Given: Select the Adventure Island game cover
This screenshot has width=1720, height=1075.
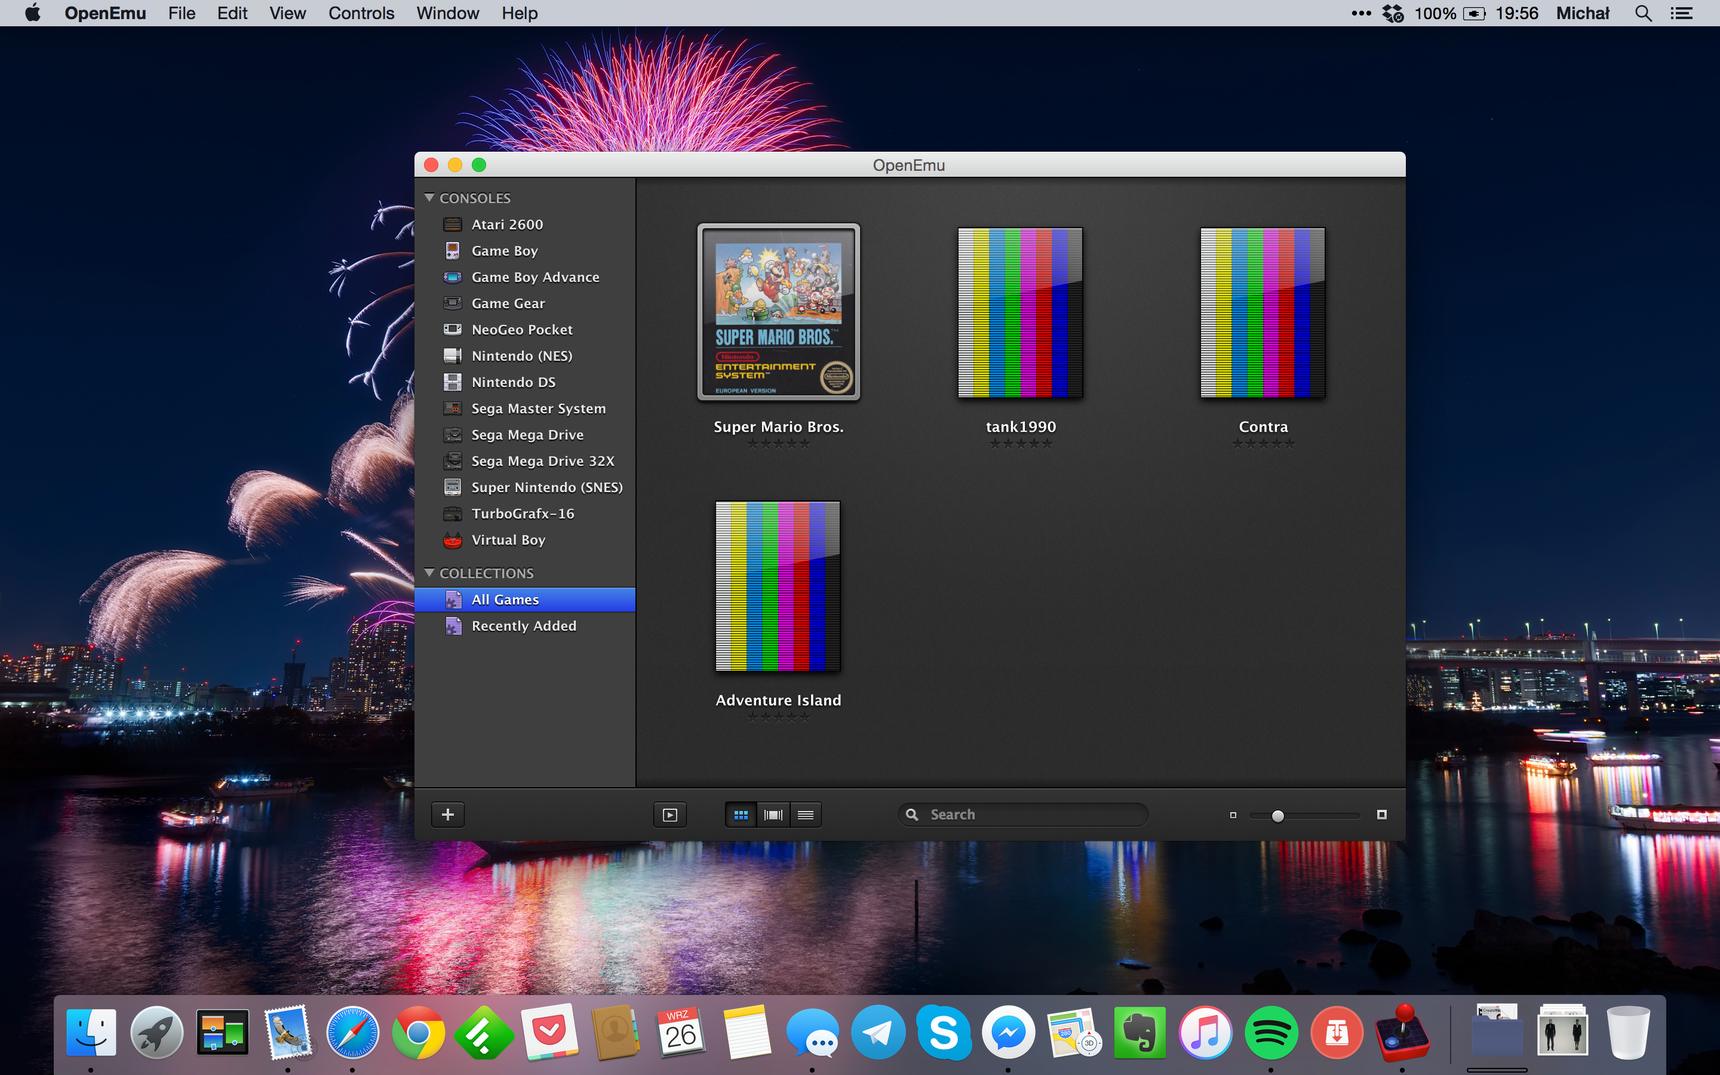Looking at the screenshot, I should (x=778, y=587).
